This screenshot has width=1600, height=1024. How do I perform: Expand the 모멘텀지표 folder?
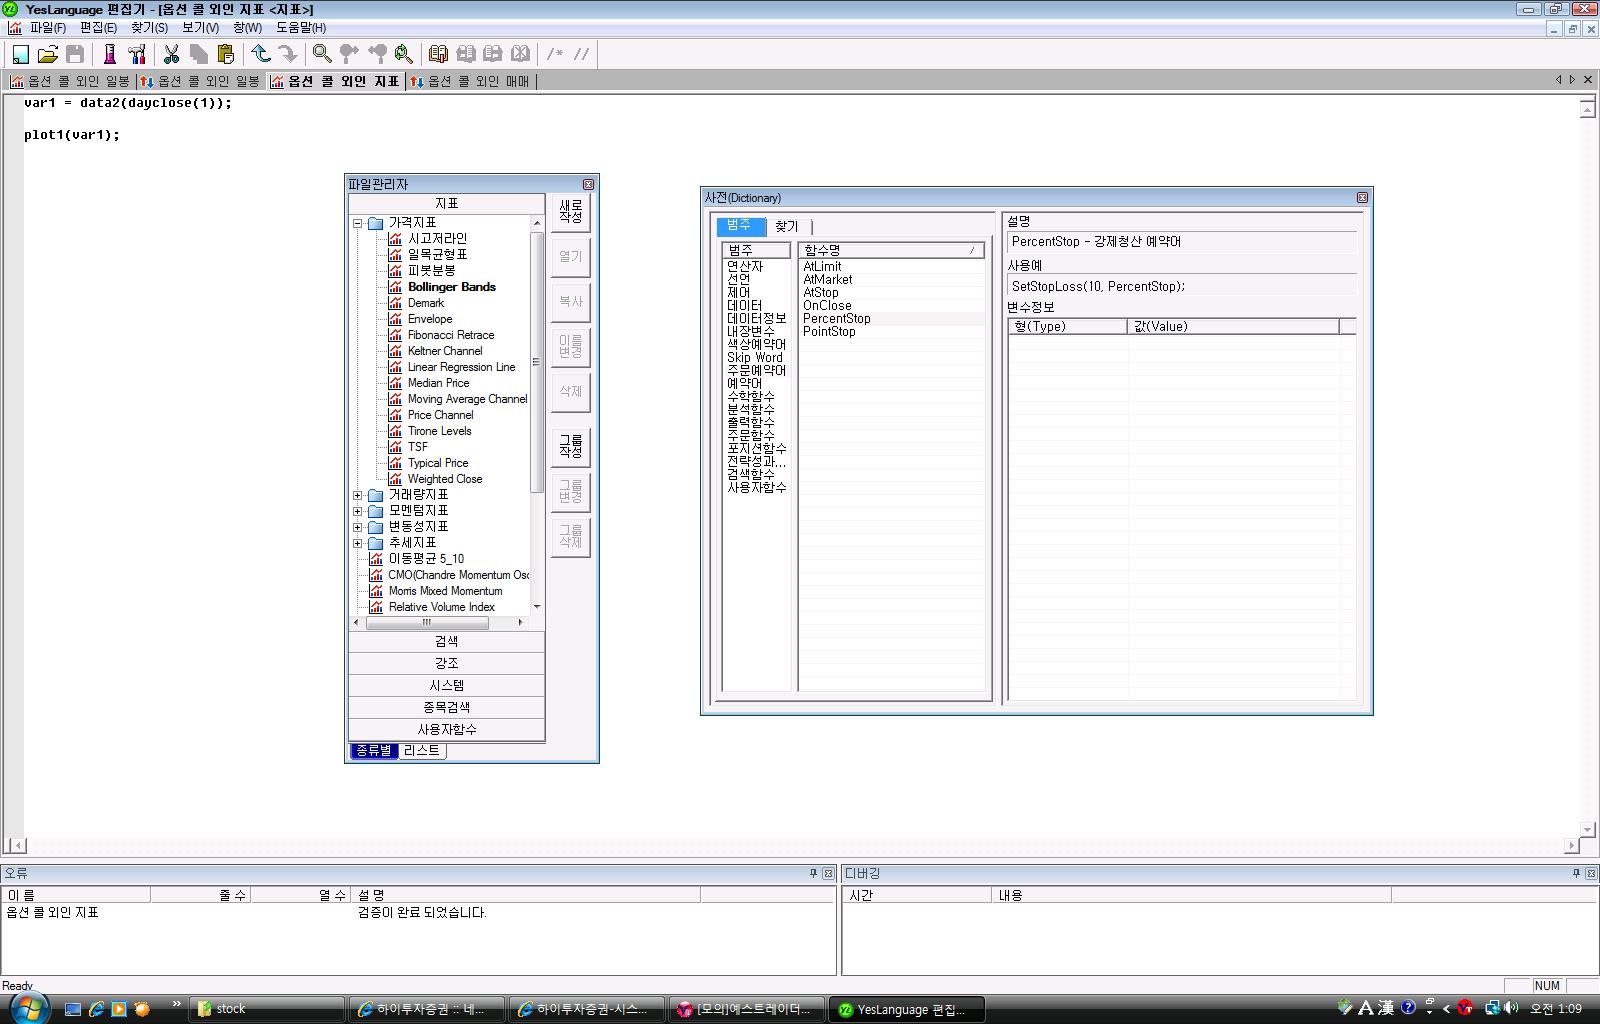click(x=357, y=511)
